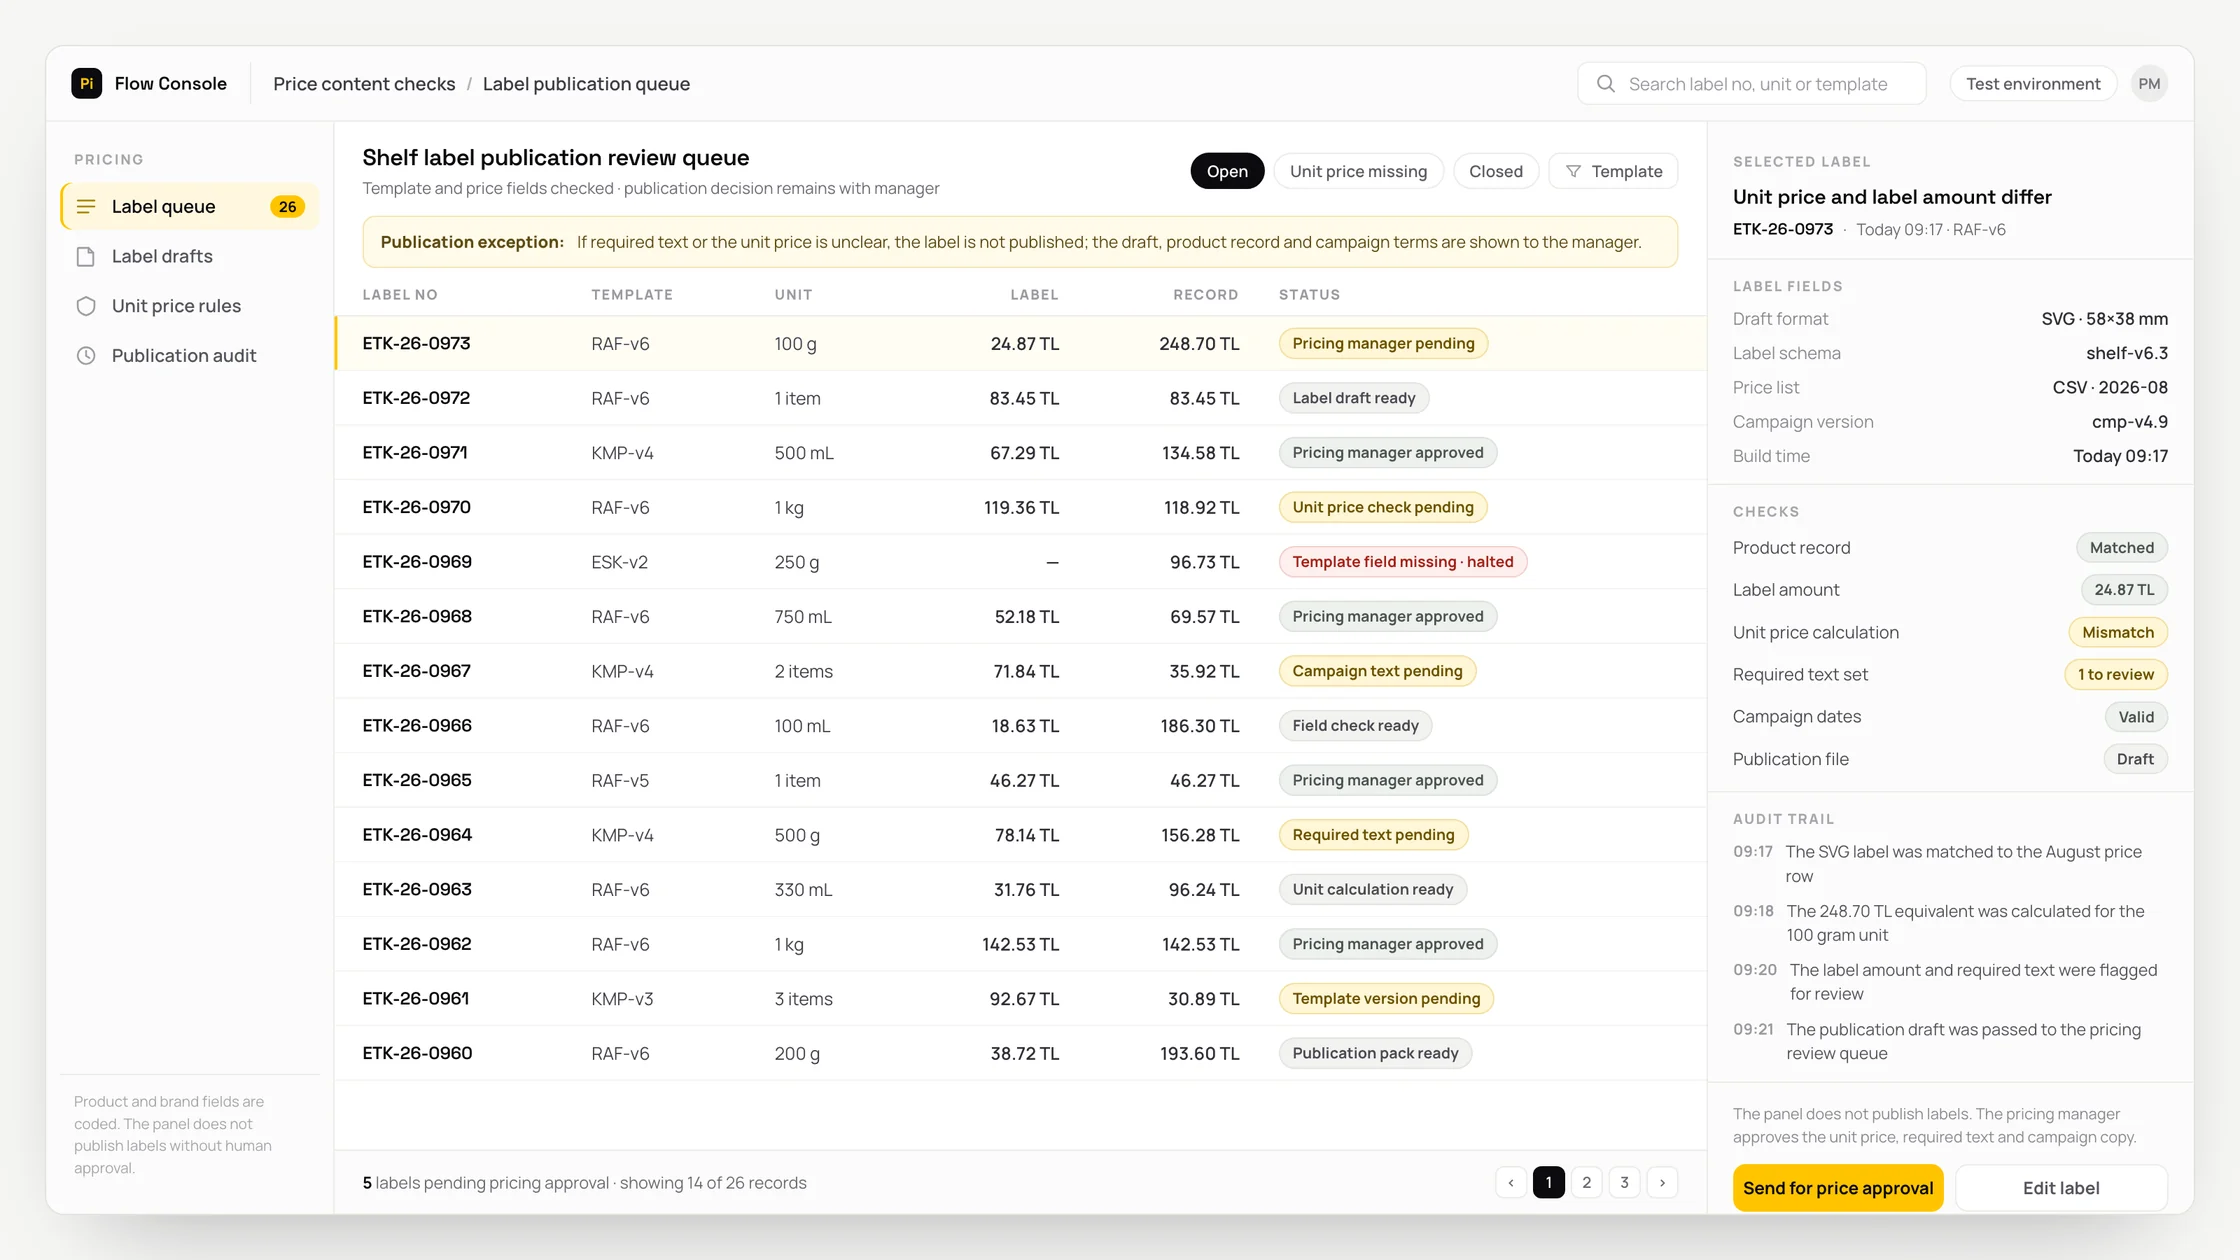Select row ETK-26-0969

1020,562
